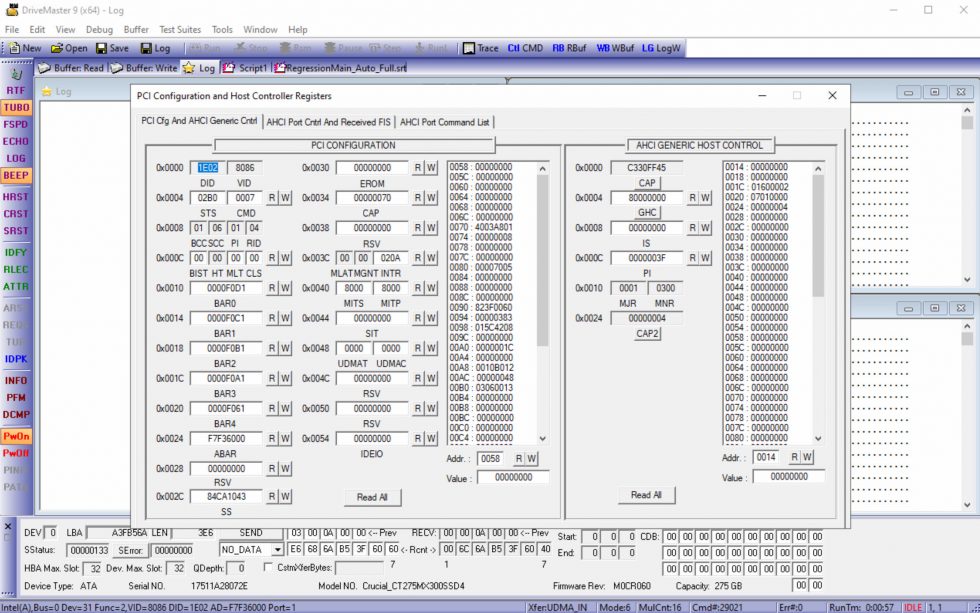Open the Buffer: Write document tab

coord(145,68)
